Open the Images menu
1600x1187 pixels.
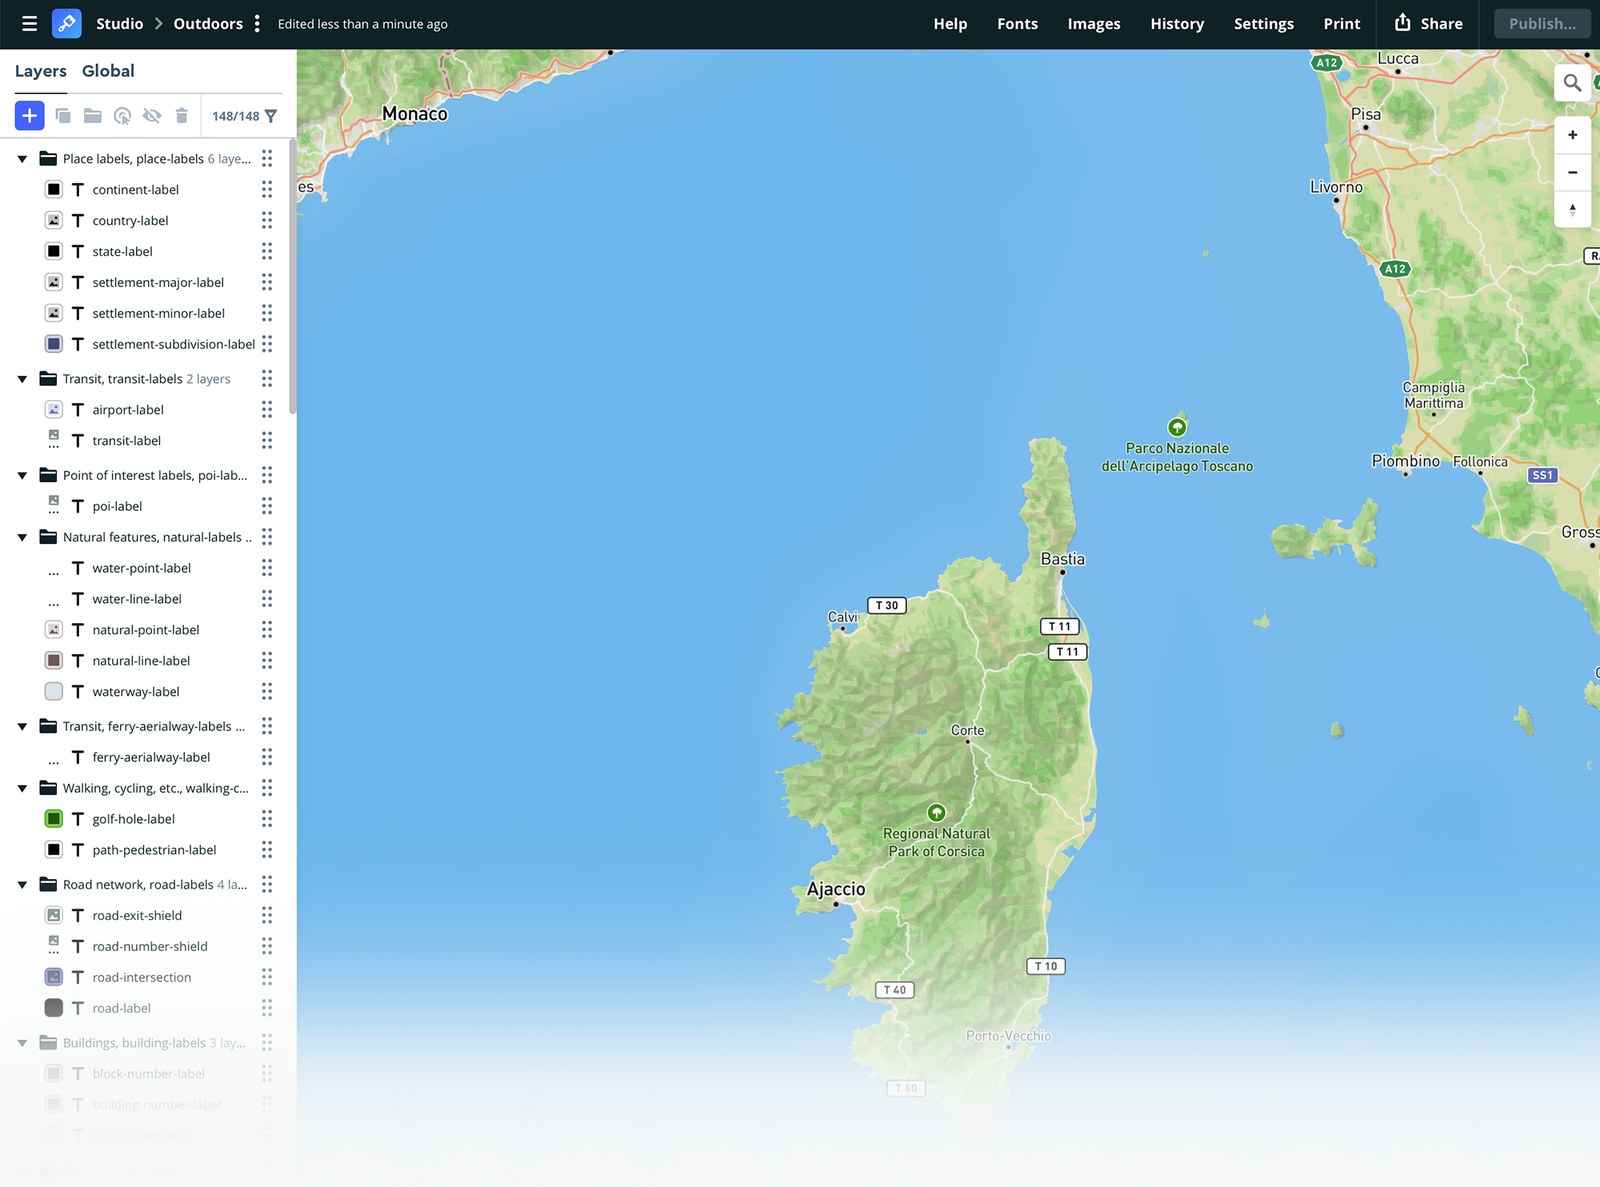pos(1094,24)
